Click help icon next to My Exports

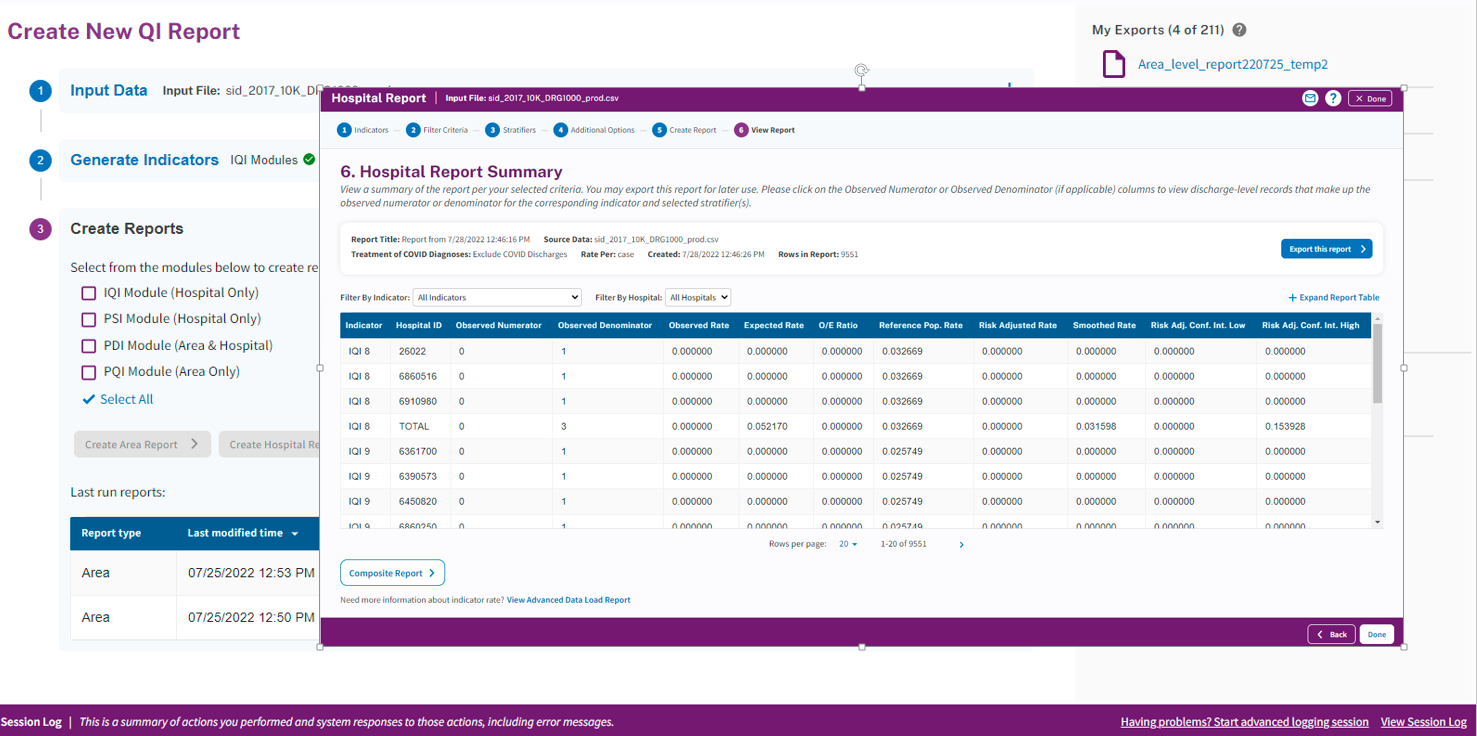pyautogui.click(x=1240, y=30)
